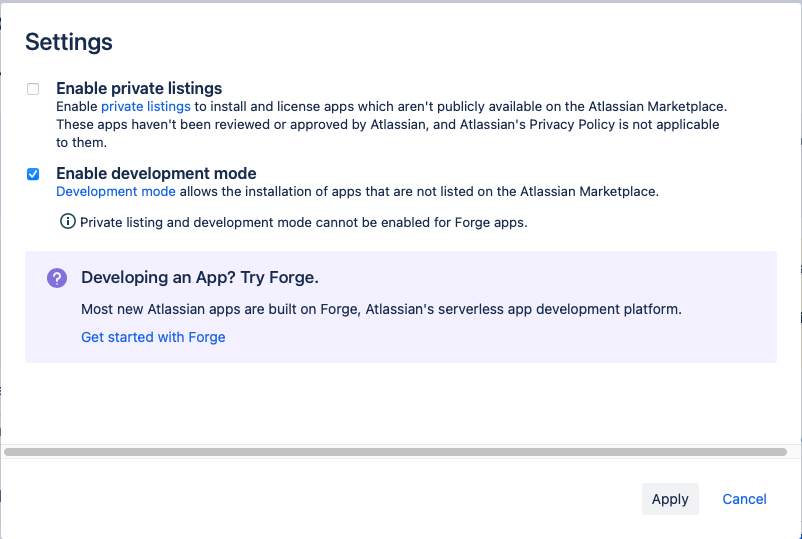Screen dimensions: 802x539
Task: Click the 'Developing an App? Try Forge.' heading
Action: (x=199, y=277)
